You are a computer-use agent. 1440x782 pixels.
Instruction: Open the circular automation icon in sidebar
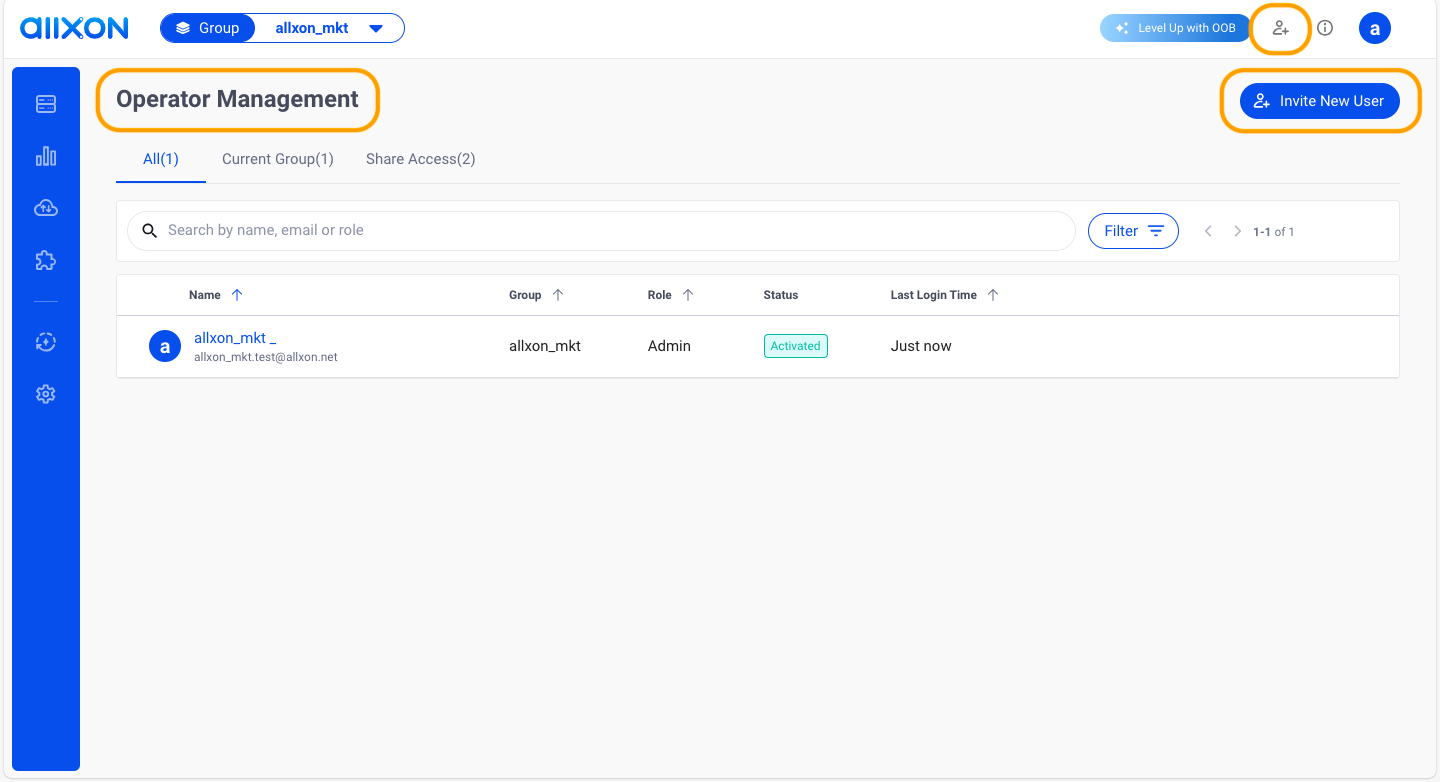(x=46, y=342)
